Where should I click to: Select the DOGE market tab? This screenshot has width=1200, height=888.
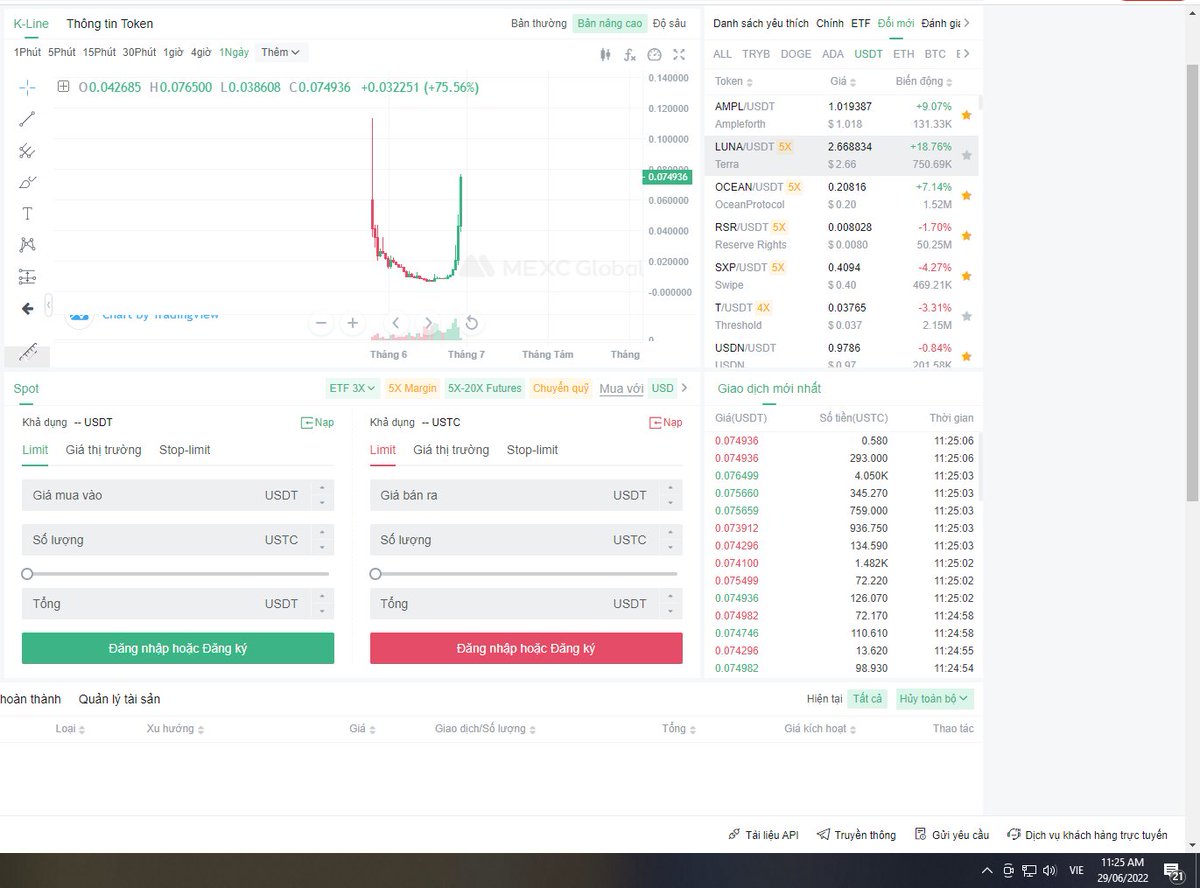(796, 54)
